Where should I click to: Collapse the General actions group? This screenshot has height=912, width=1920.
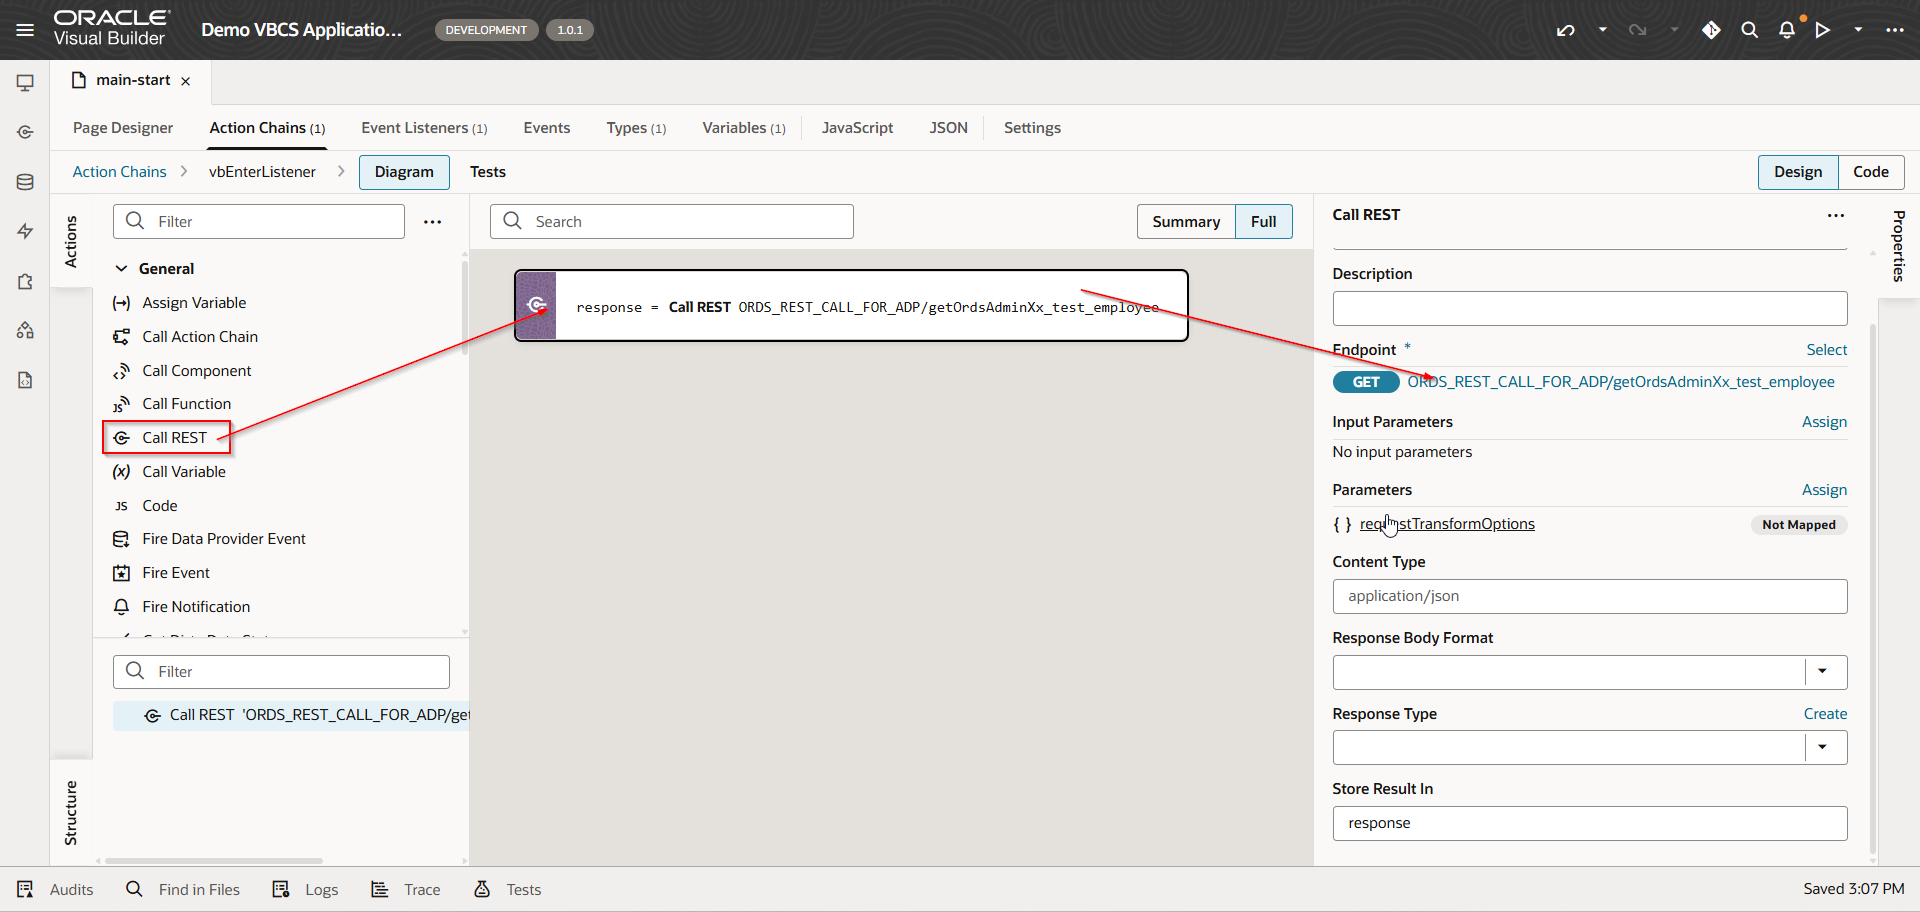pos(122,269)
